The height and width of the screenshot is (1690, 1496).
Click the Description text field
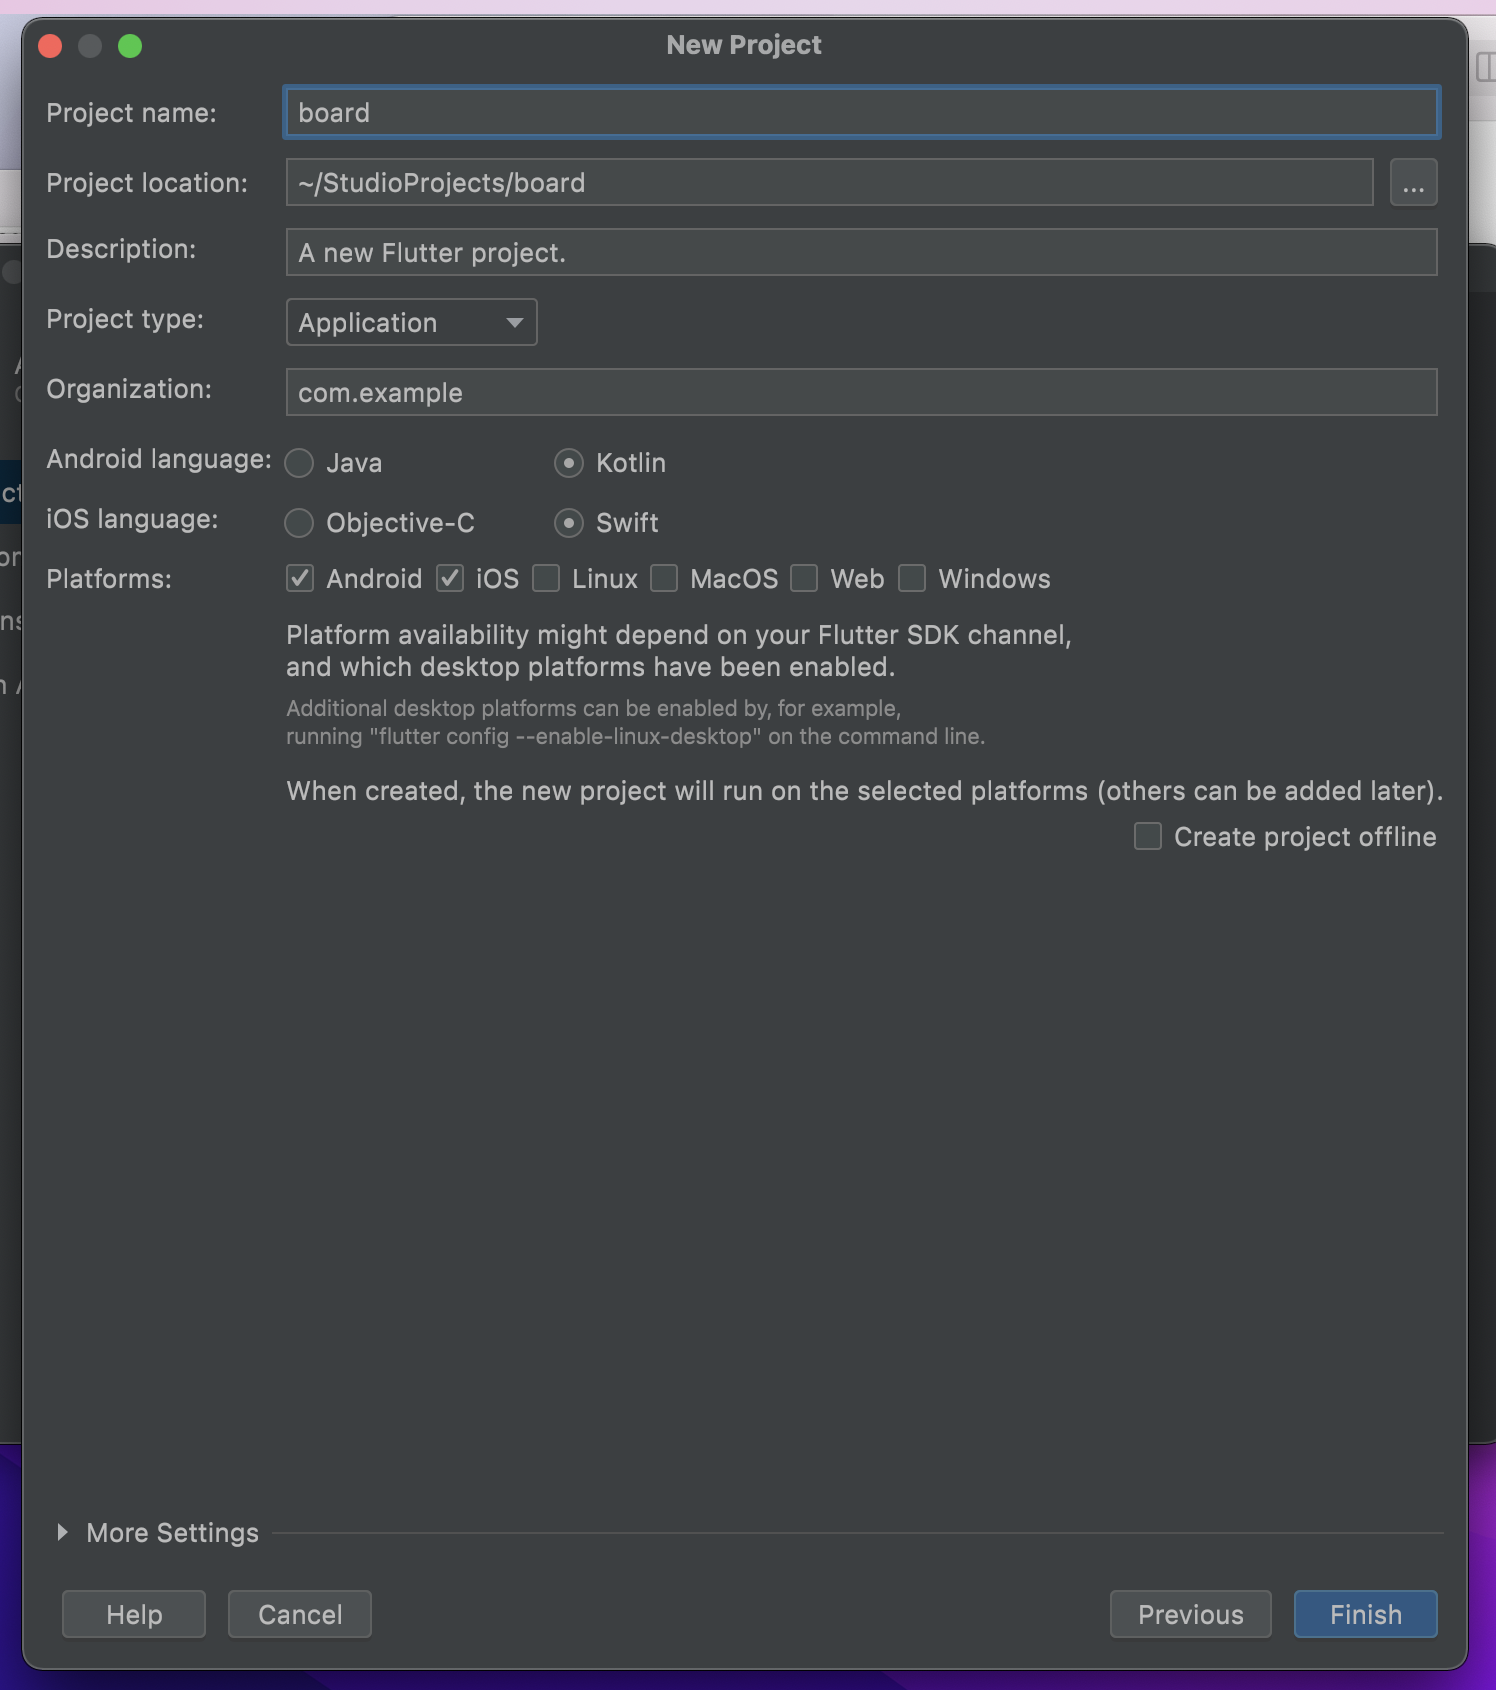pos(861,253)
